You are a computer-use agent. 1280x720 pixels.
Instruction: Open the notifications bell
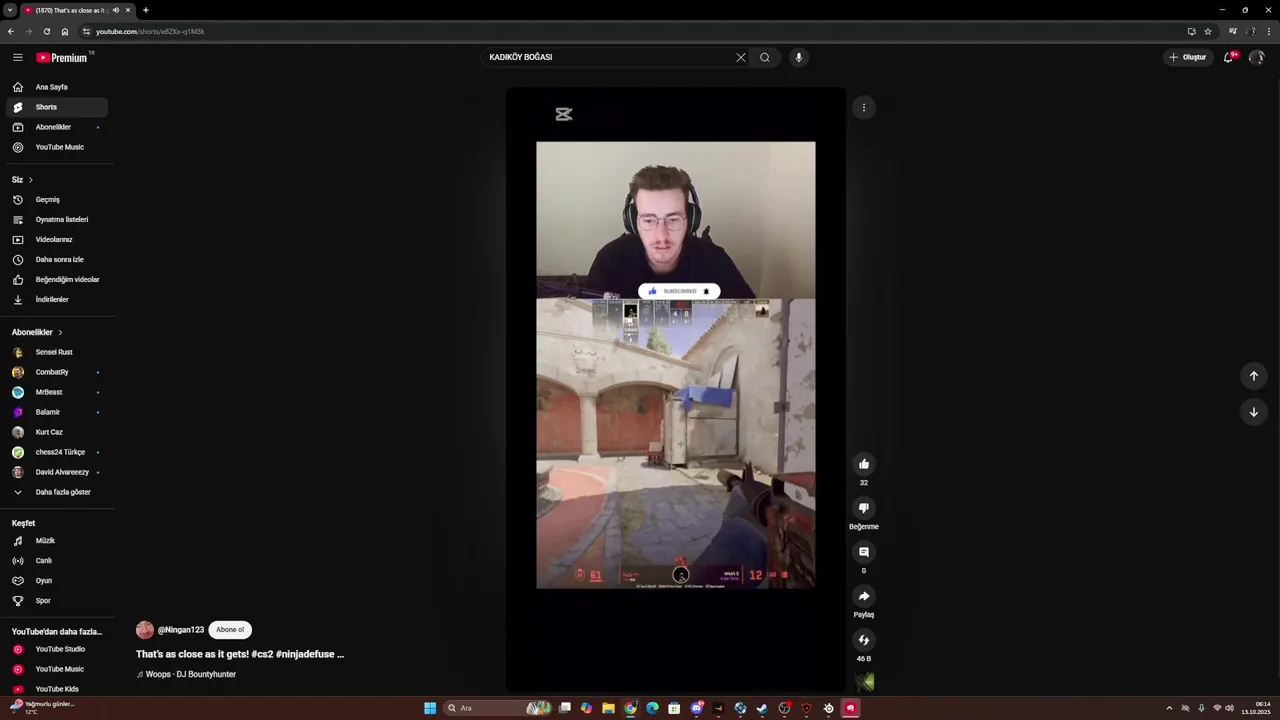pos(1229,57)
